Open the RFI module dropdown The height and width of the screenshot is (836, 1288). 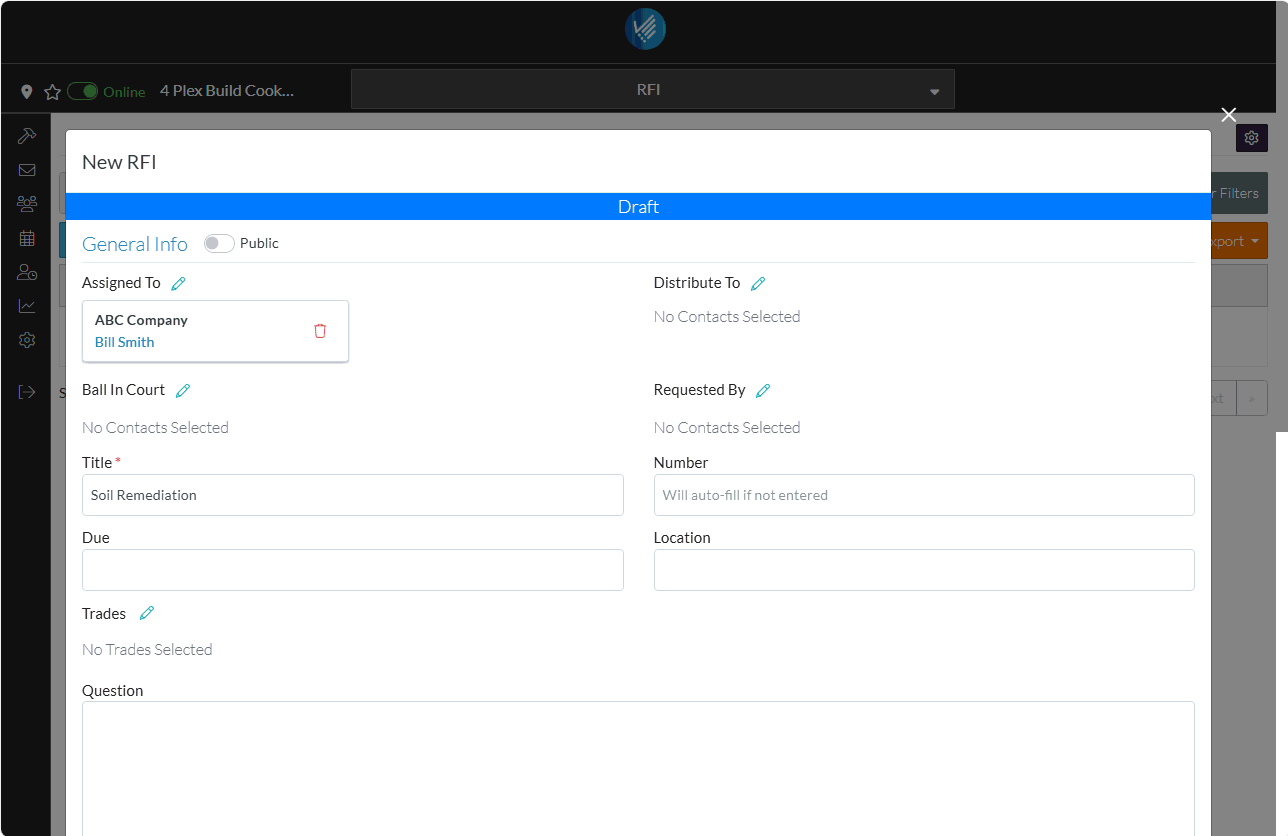click(x=653, y=89)
